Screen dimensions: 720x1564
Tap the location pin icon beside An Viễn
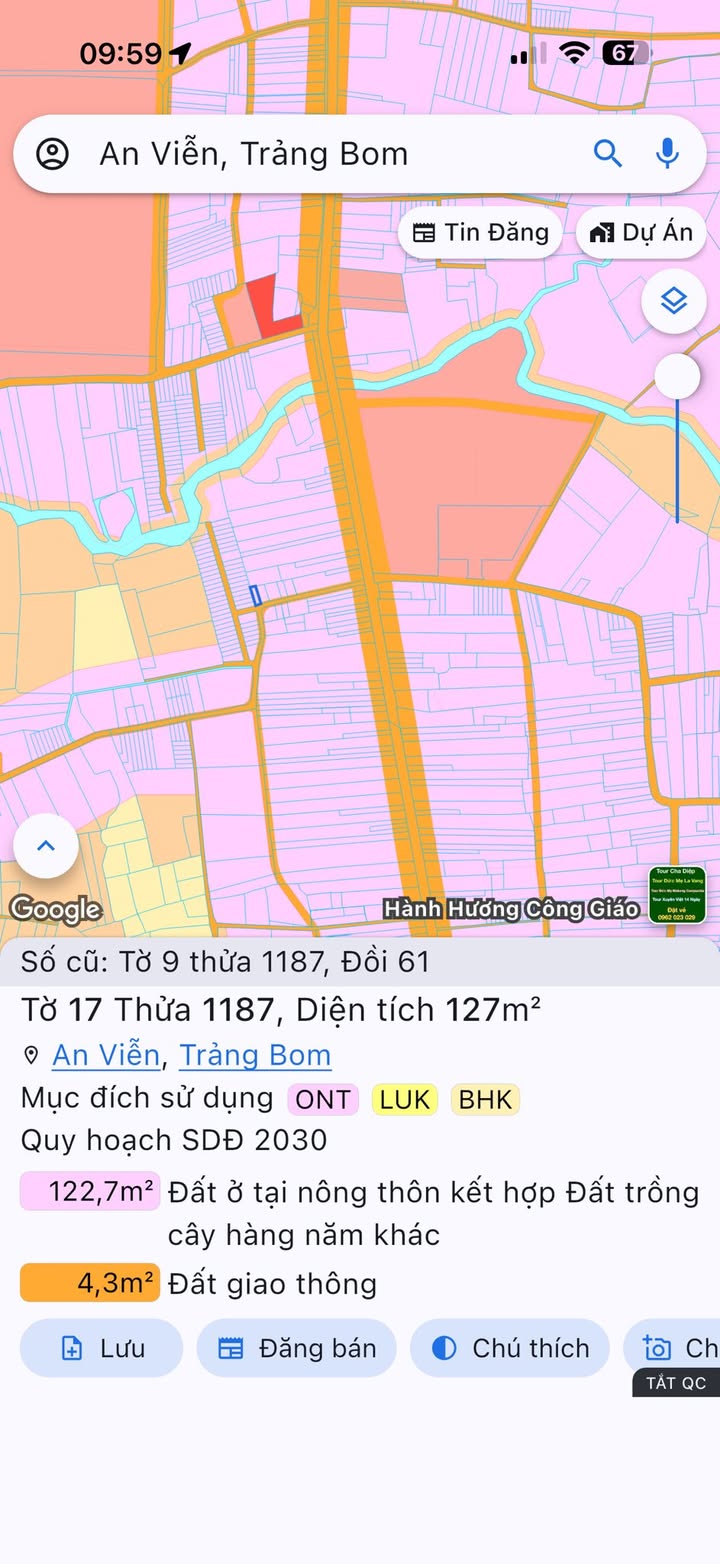click(x=31, y=1056)
